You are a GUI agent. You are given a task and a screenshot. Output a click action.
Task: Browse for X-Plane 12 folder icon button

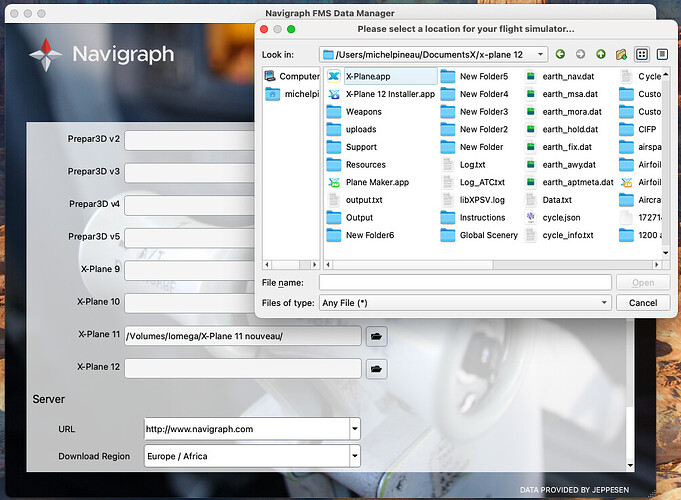pyautogui.click(x=376, y=369)
